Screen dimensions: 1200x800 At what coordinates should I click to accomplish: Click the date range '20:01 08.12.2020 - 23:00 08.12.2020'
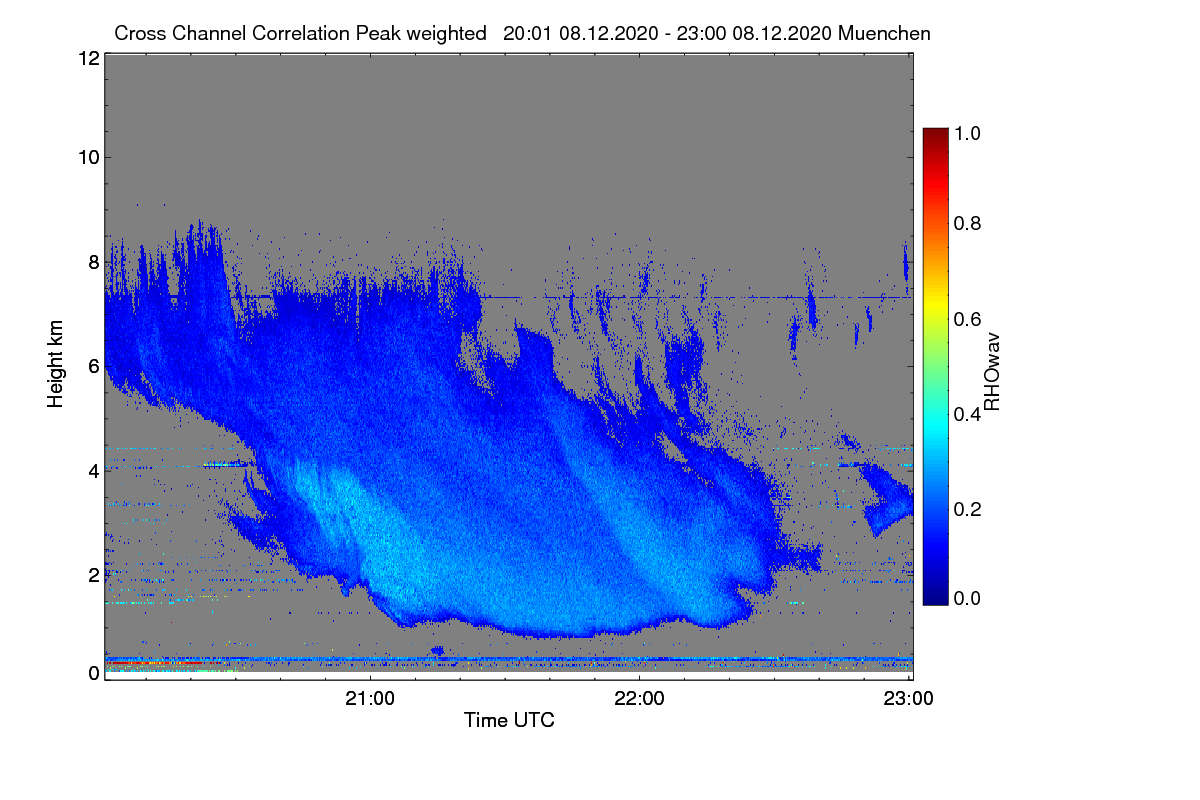668,33
